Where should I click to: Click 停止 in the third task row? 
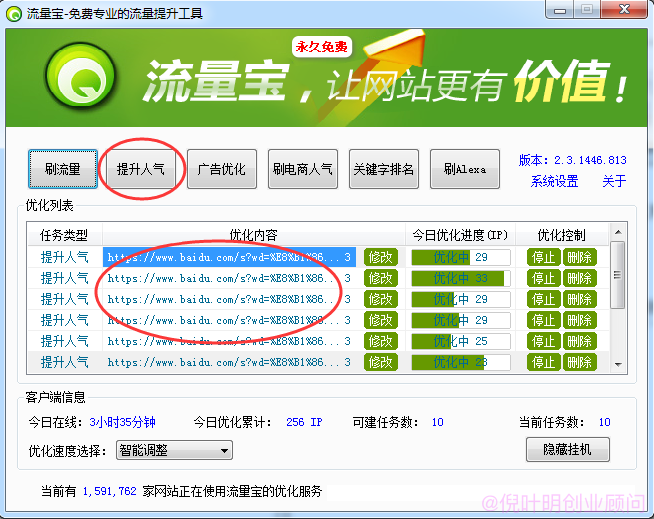[543, 299]
